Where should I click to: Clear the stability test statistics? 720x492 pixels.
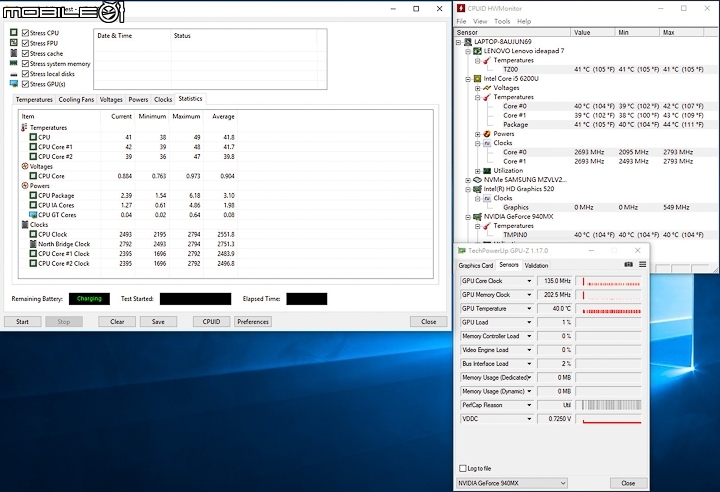click(x=117, y=322)
